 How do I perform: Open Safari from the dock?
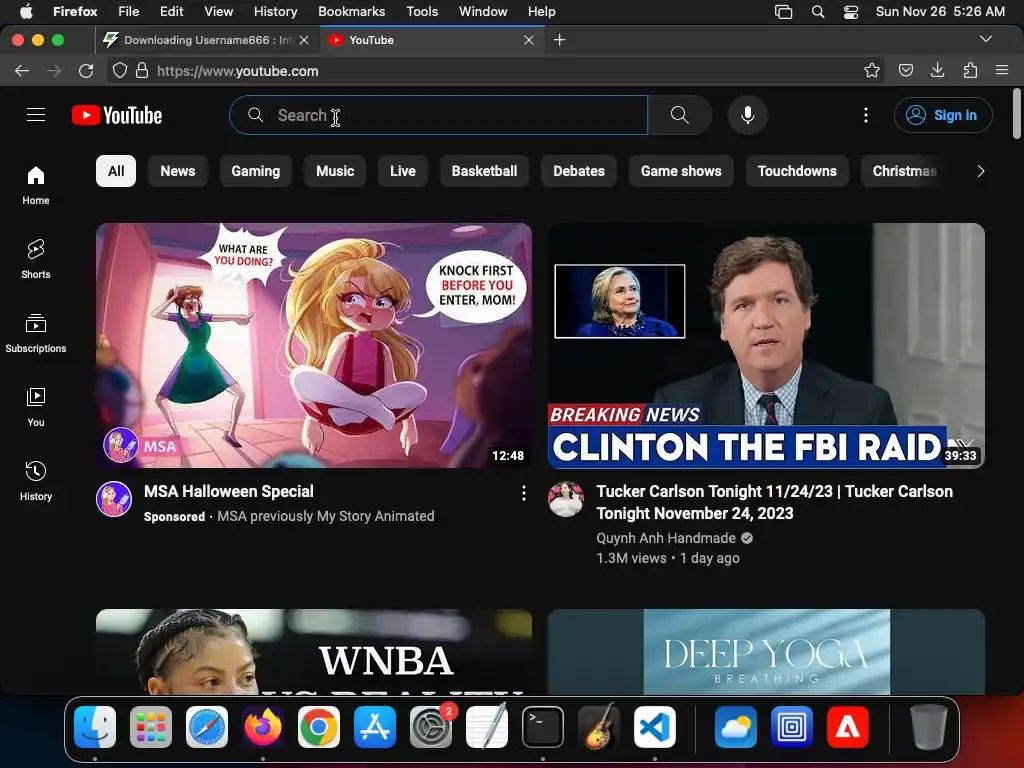(x=207, y=727)
